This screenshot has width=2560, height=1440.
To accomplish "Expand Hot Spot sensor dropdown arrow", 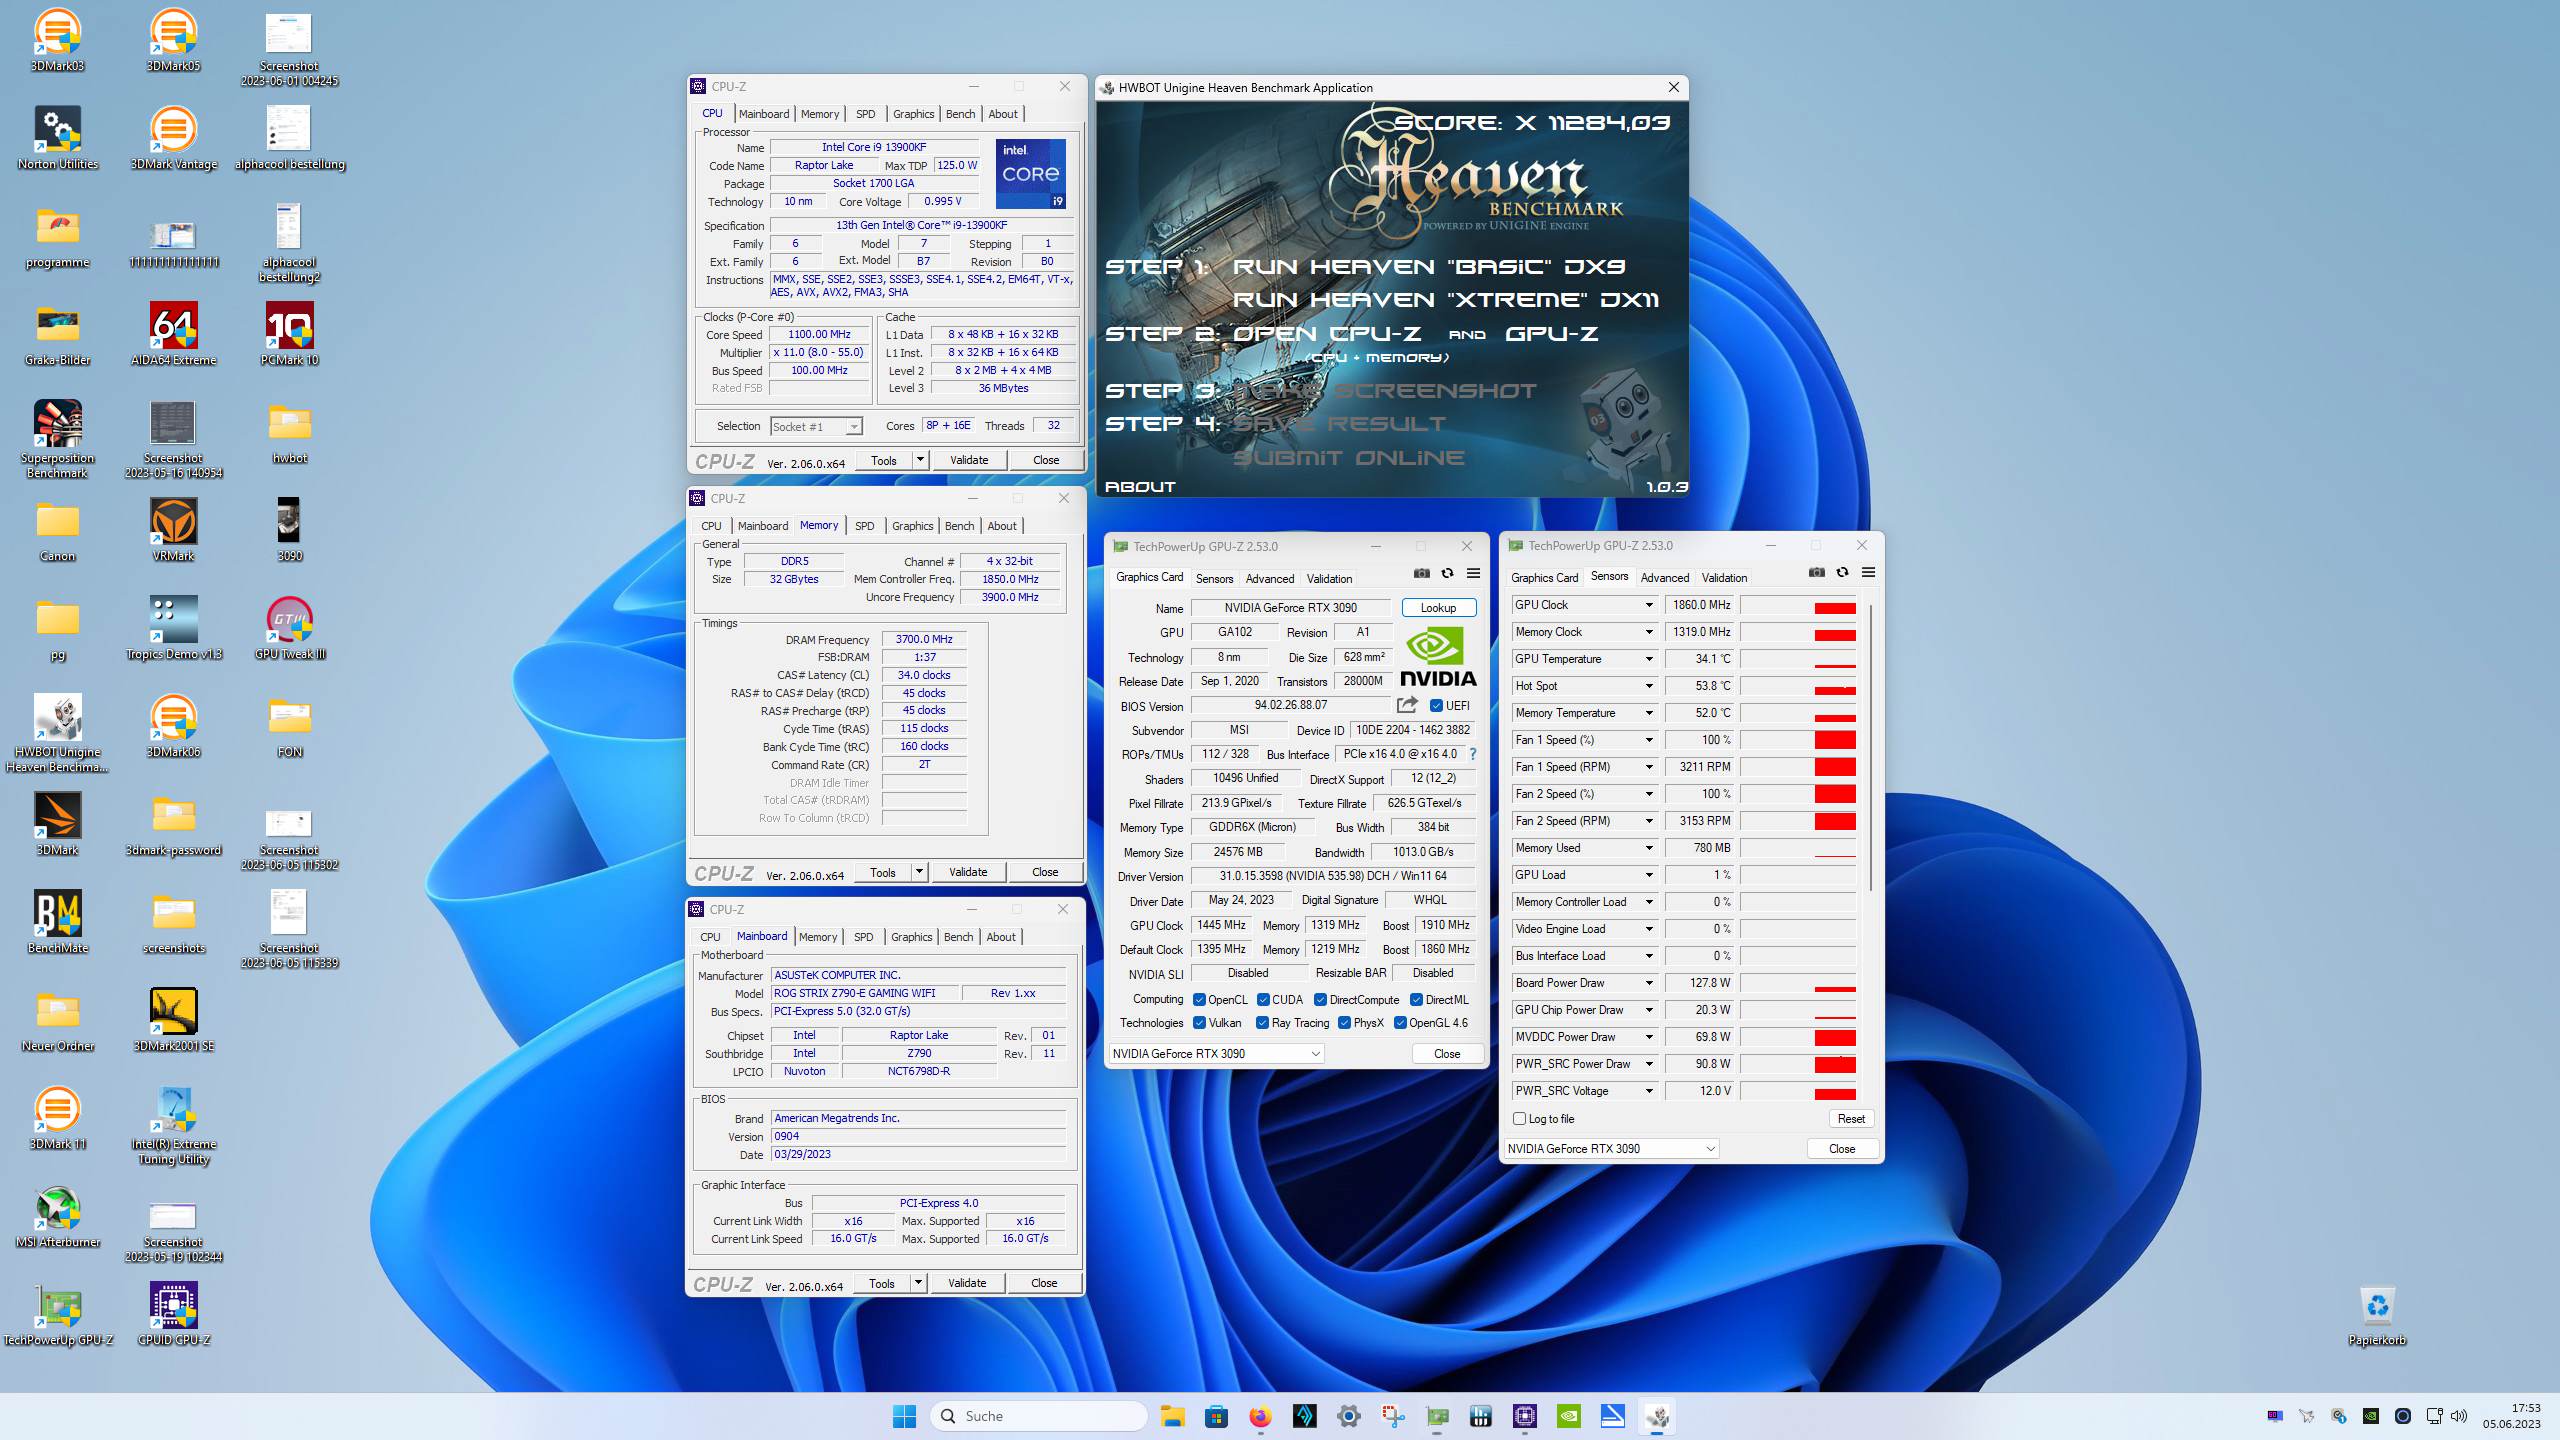I will click(x=1649, y=686).
